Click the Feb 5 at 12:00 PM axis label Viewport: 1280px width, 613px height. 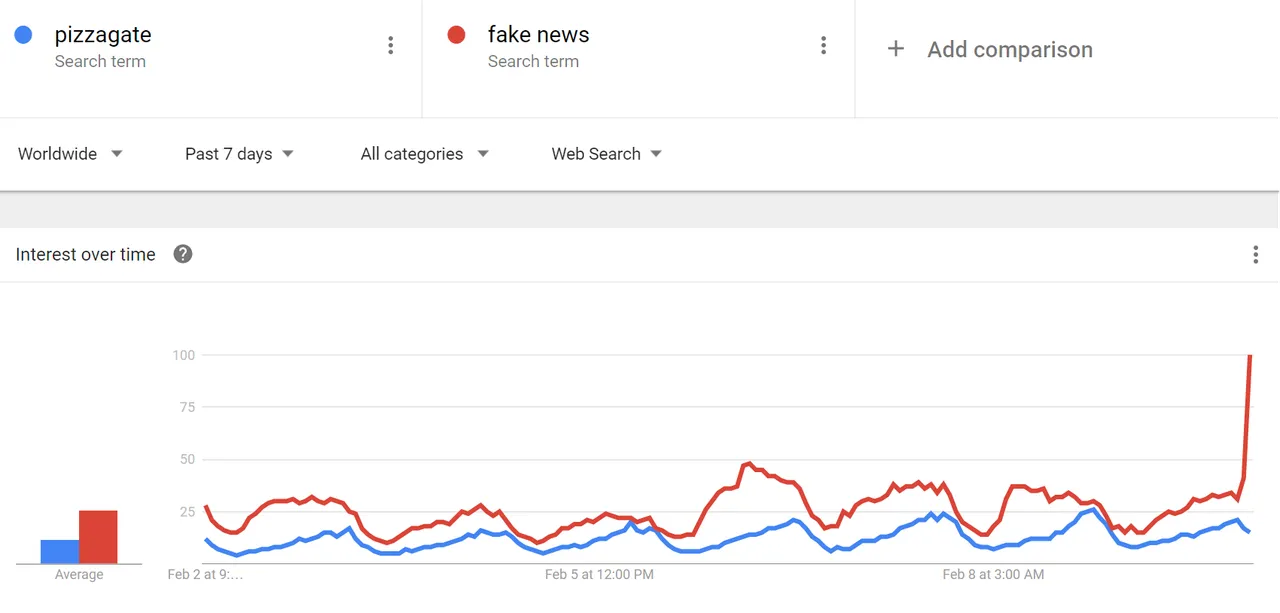[599, 574]
